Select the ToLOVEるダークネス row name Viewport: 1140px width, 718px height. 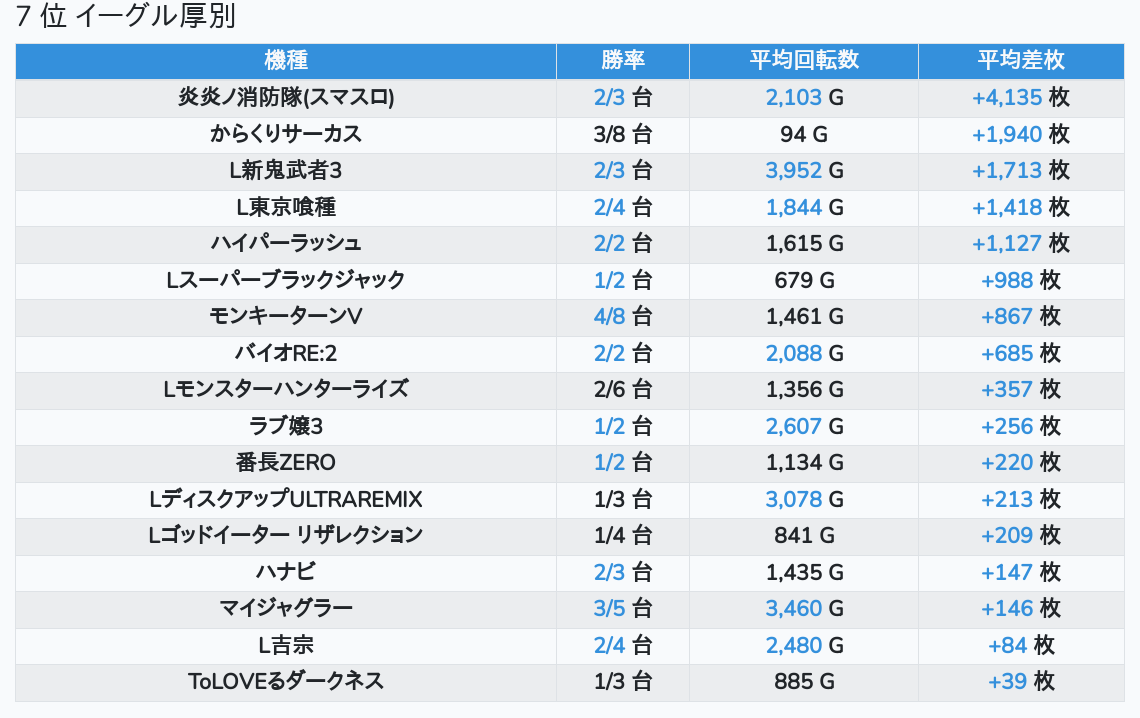286,682
